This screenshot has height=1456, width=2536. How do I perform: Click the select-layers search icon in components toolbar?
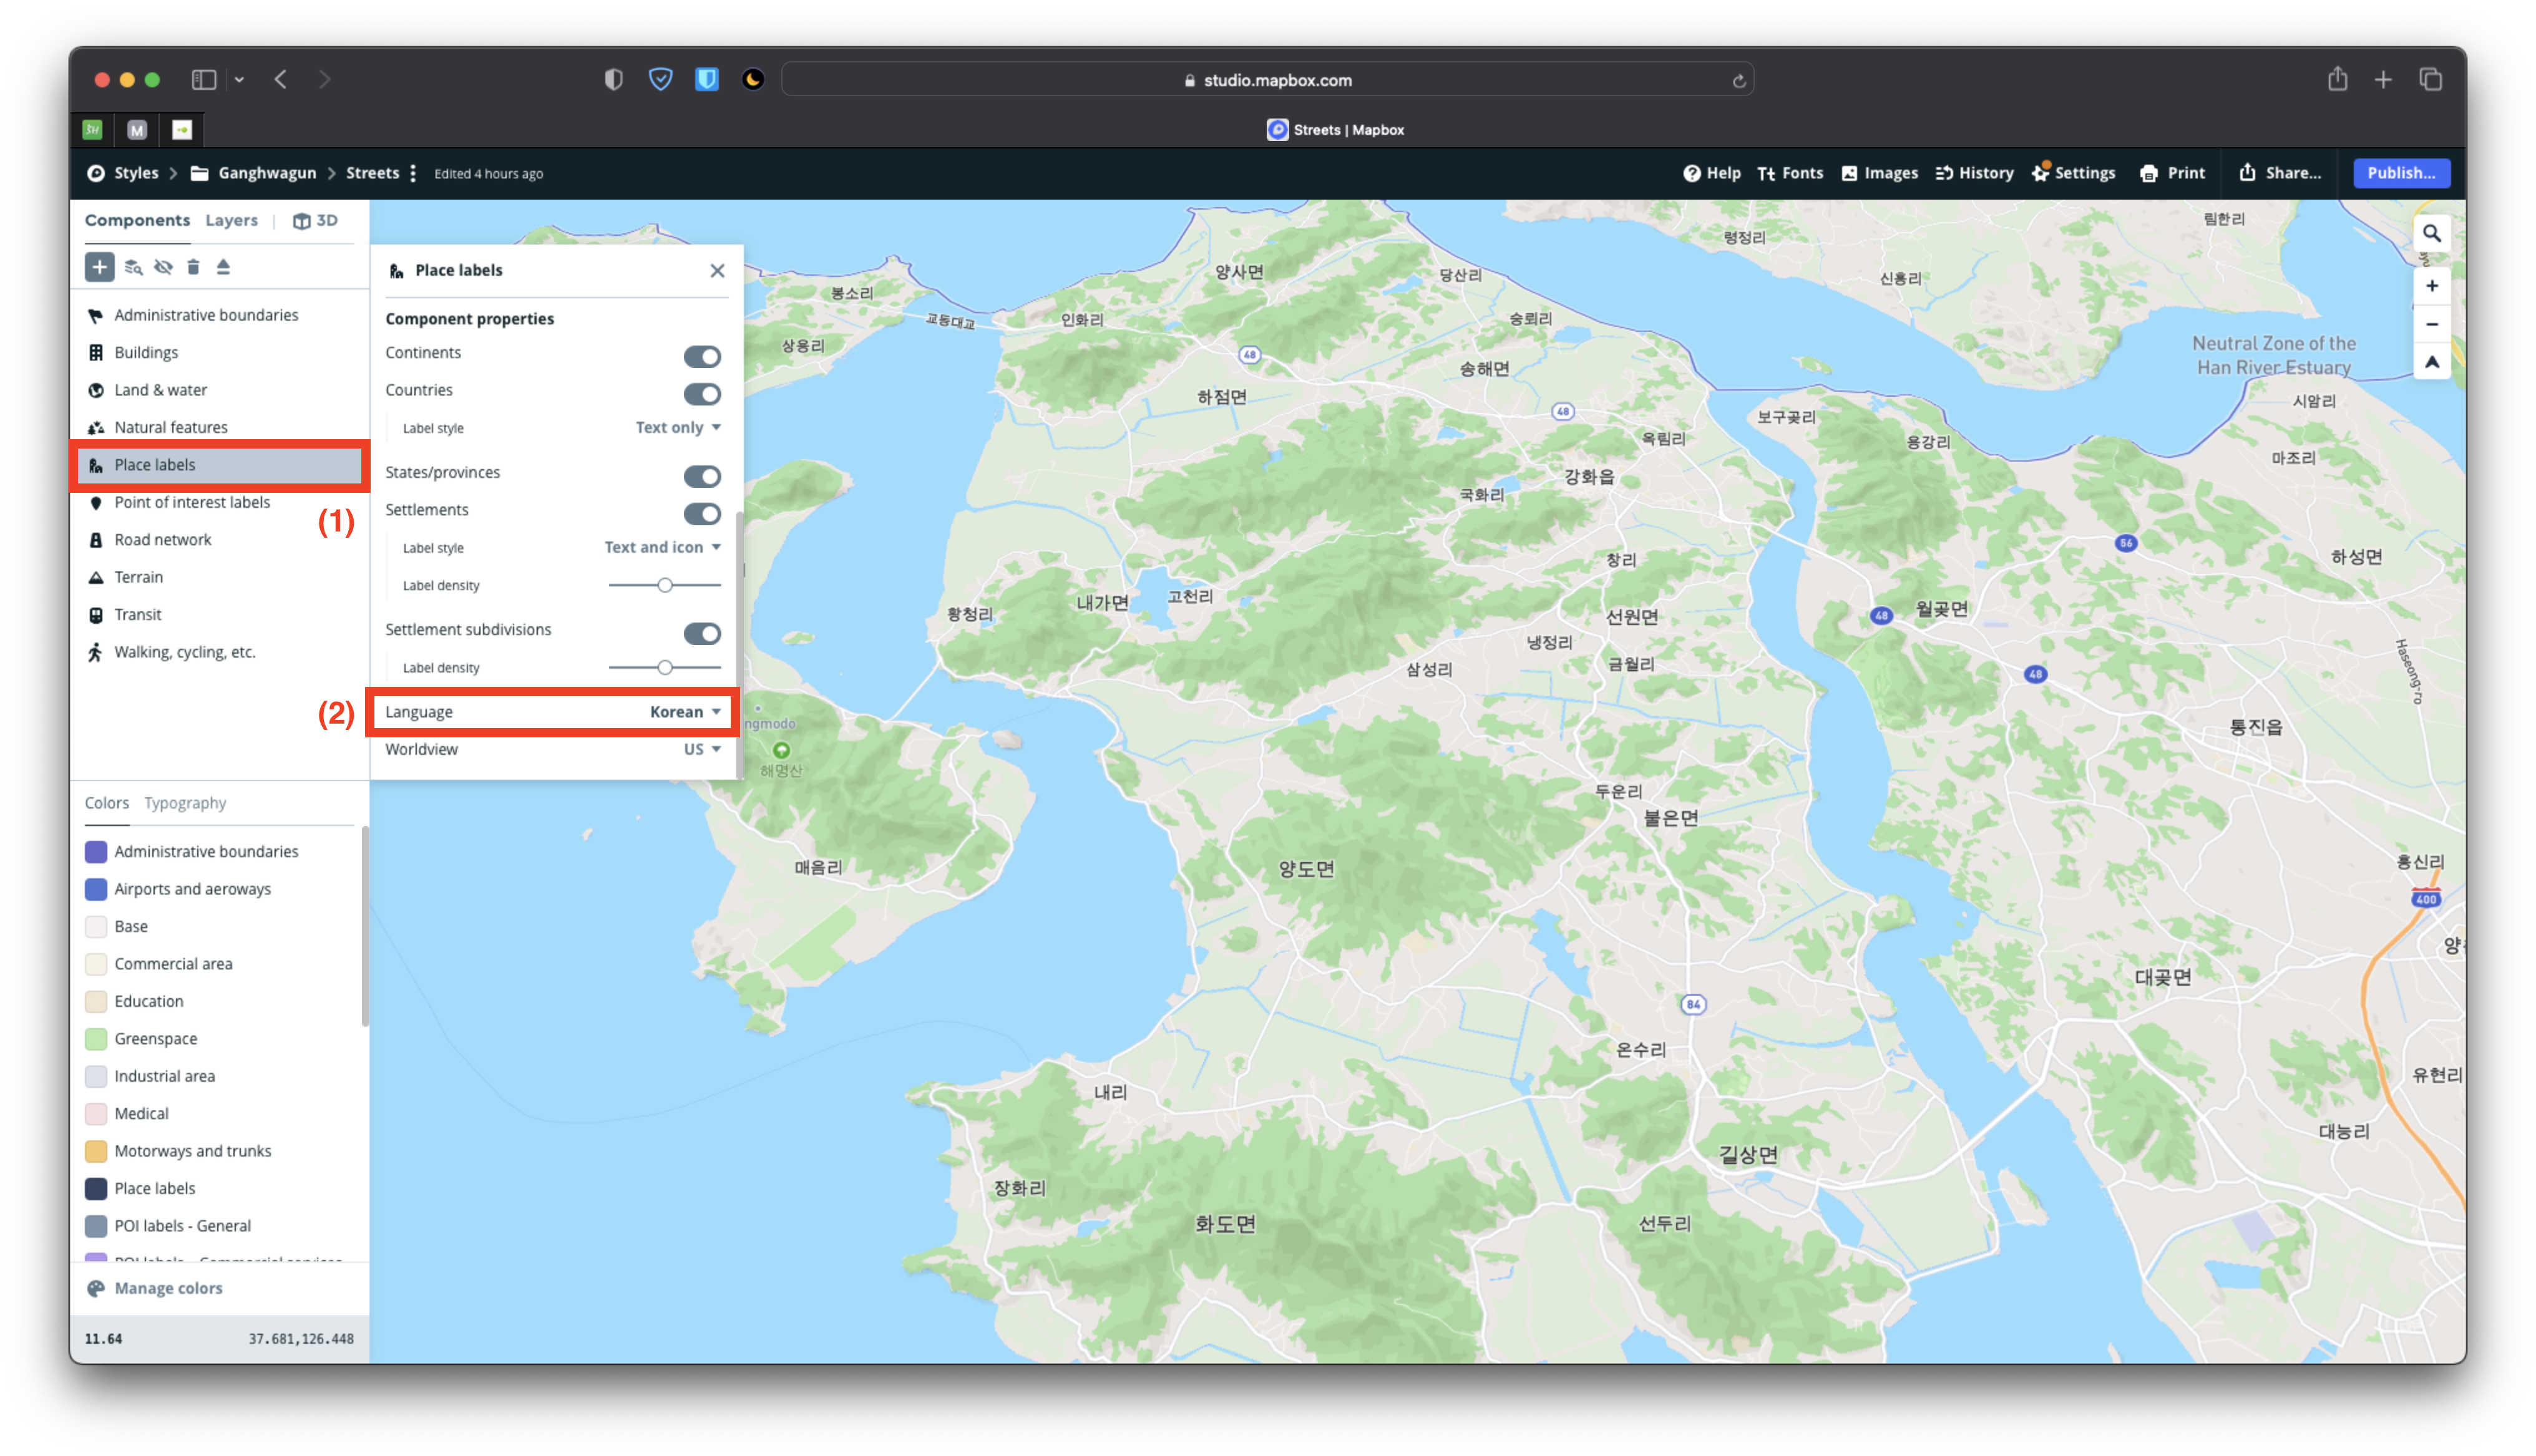(x=133, y=267)
